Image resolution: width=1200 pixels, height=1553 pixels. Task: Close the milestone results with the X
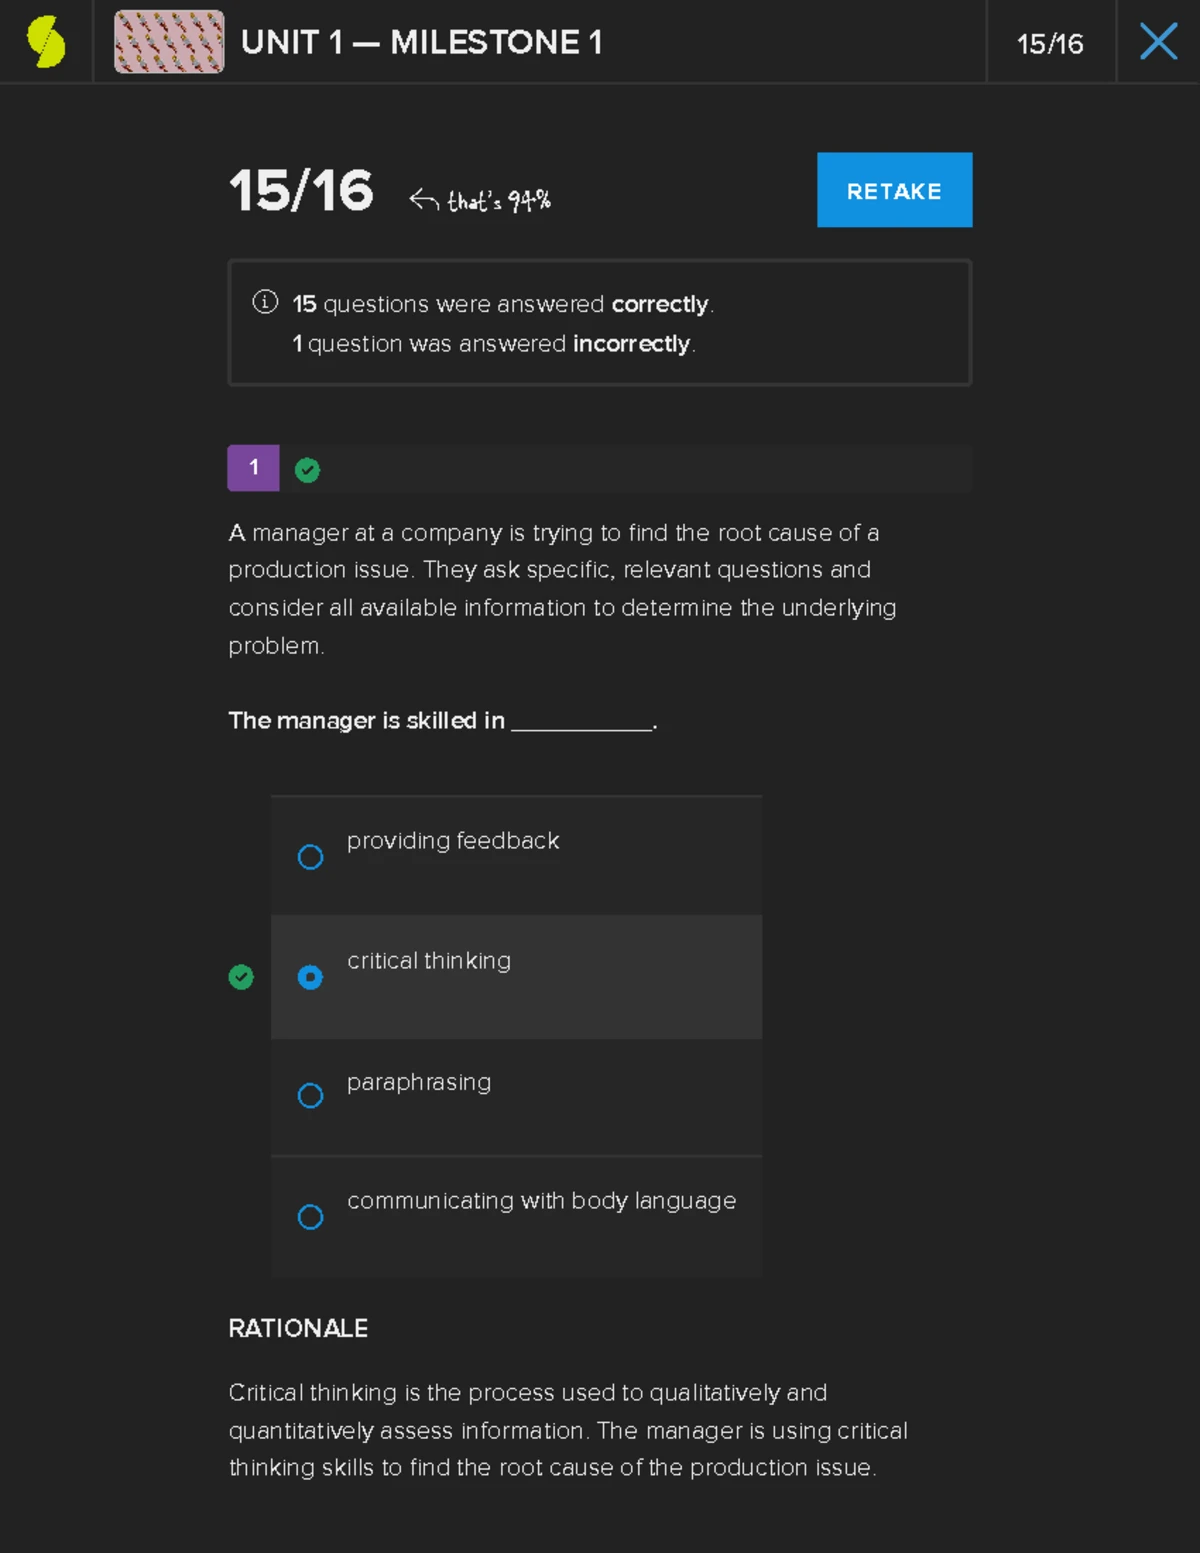pos(1158,42)
